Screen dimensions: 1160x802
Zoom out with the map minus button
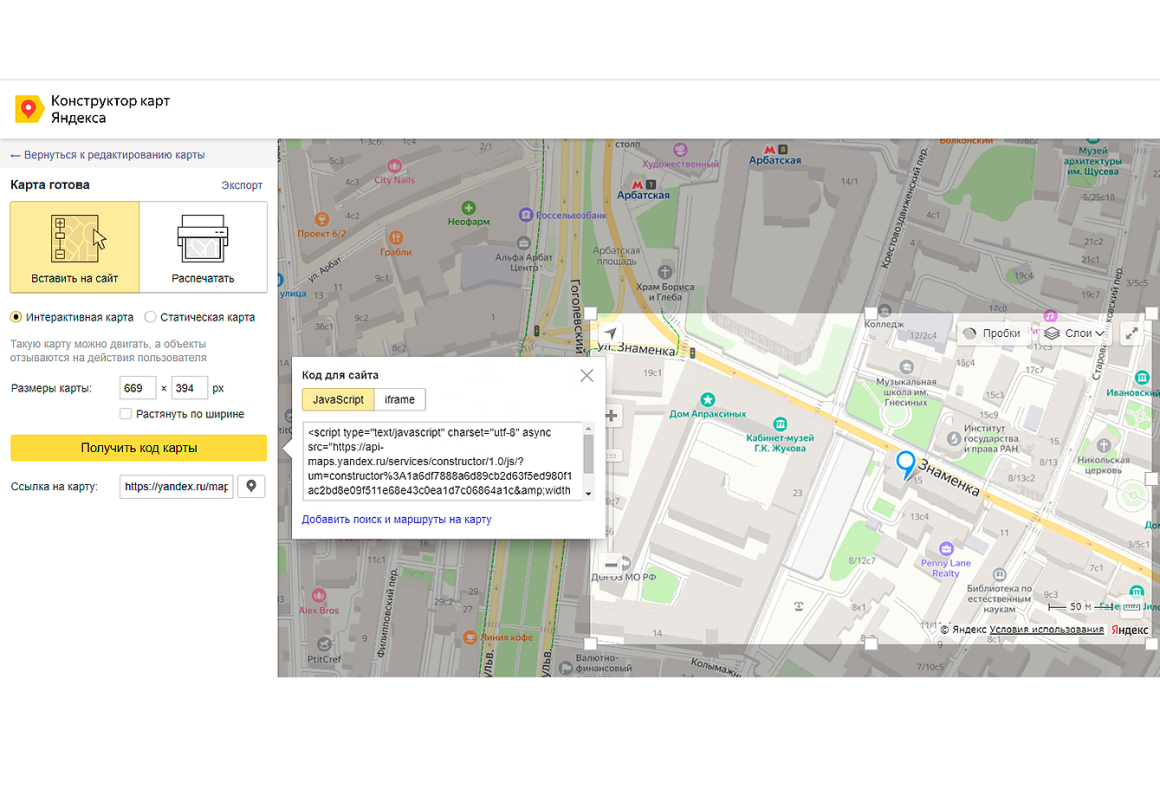[x=612, y=564]
